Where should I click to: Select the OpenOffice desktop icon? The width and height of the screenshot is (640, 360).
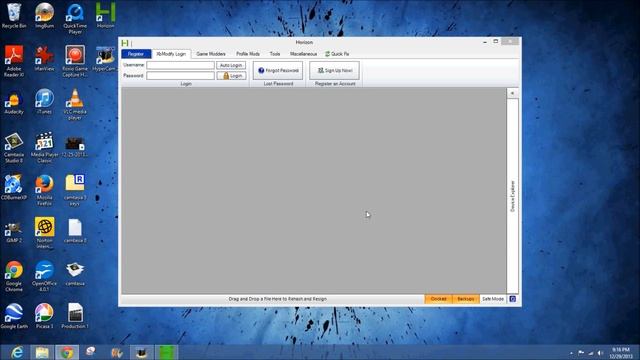click(x=44, y=276)
